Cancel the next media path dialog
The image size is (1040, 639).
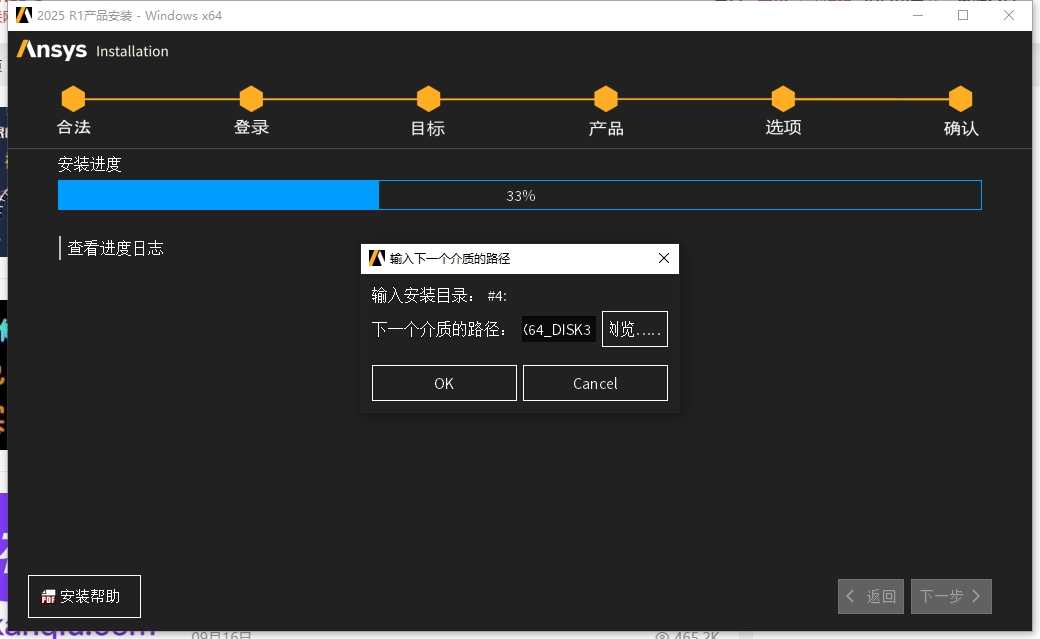[x=595, y=383]
